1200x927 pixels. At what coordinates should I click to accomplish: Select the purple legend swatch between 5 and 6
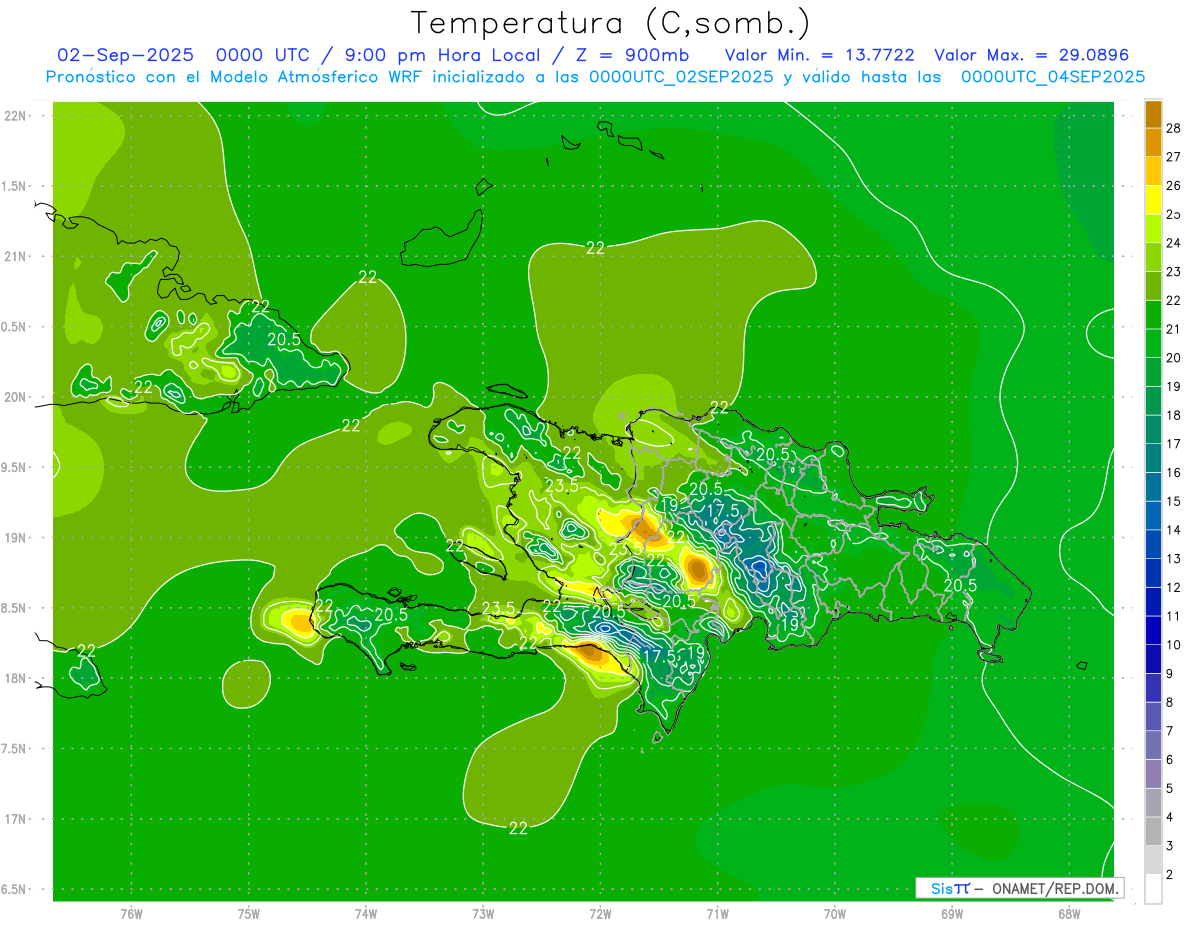1153,774
